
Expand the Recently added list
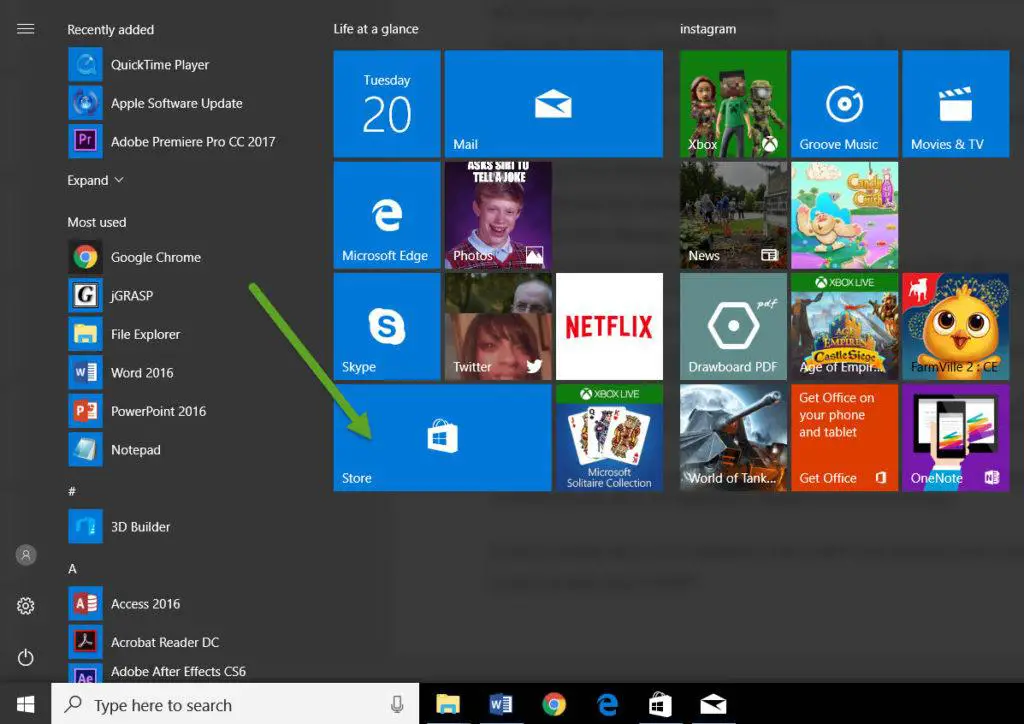pos(95,180)
